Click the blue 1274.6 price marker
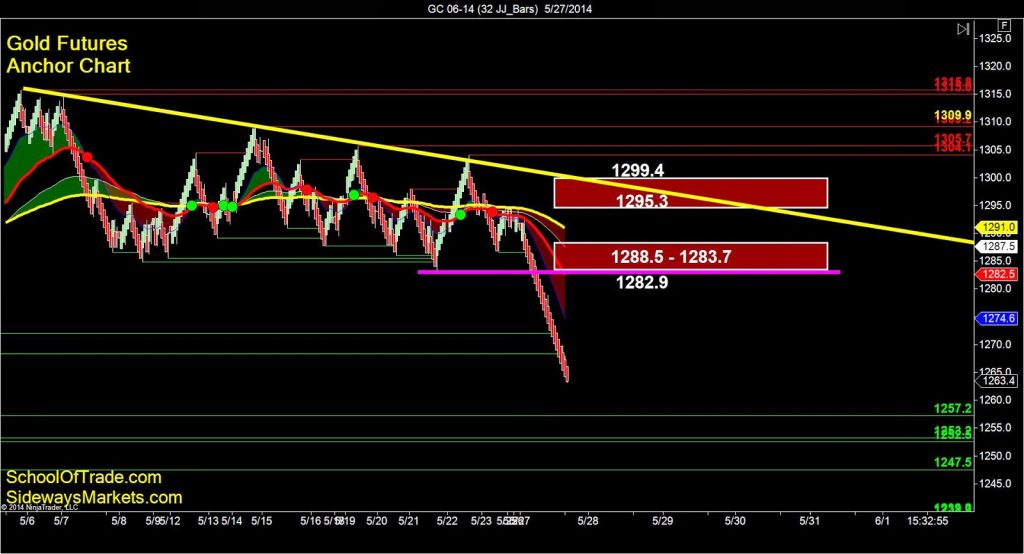The width and height of the screenshot is (1024, 554). click(x=999, y=319)
